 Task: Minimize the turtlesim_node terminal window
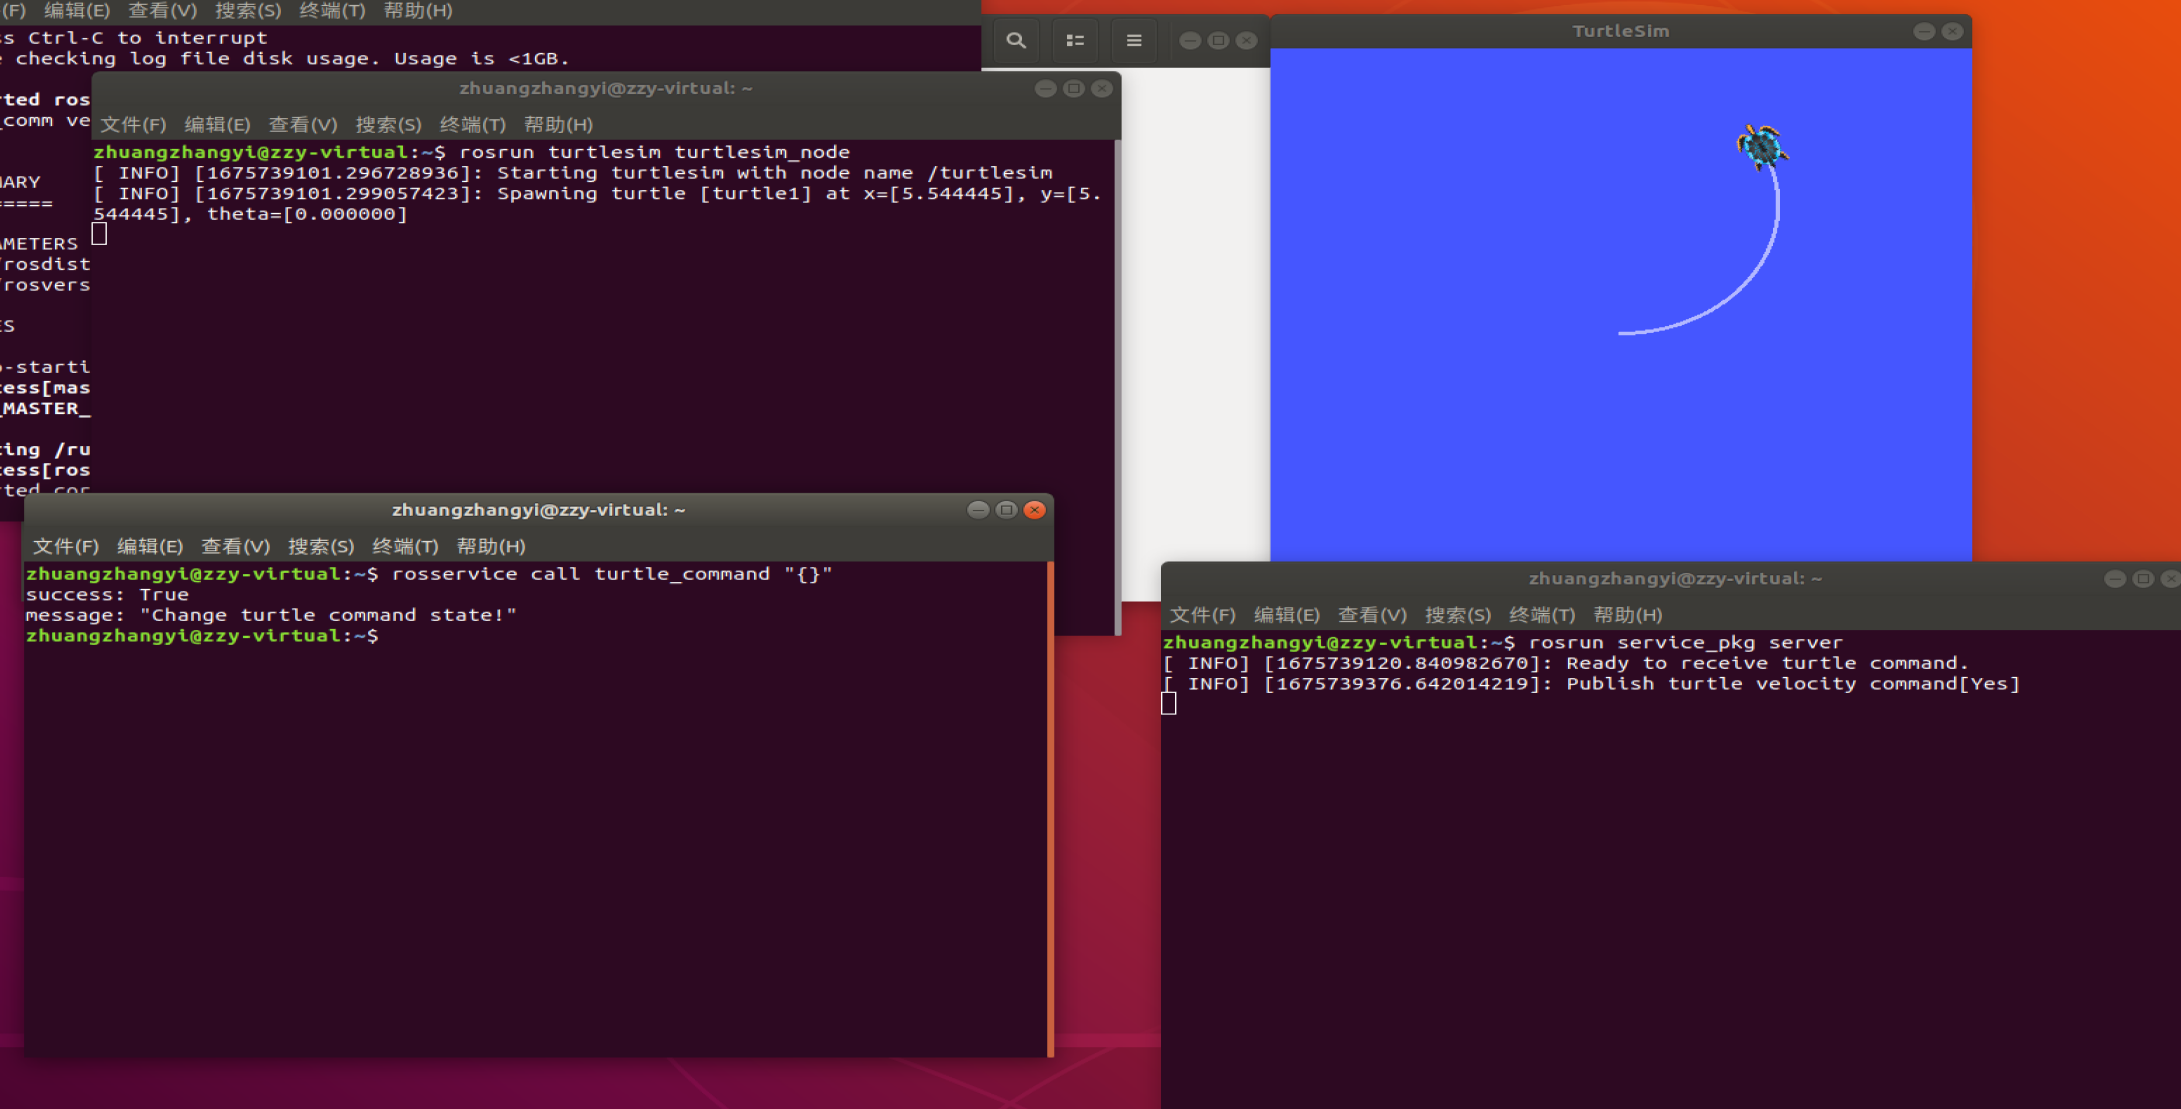(x=1045, y=89)
